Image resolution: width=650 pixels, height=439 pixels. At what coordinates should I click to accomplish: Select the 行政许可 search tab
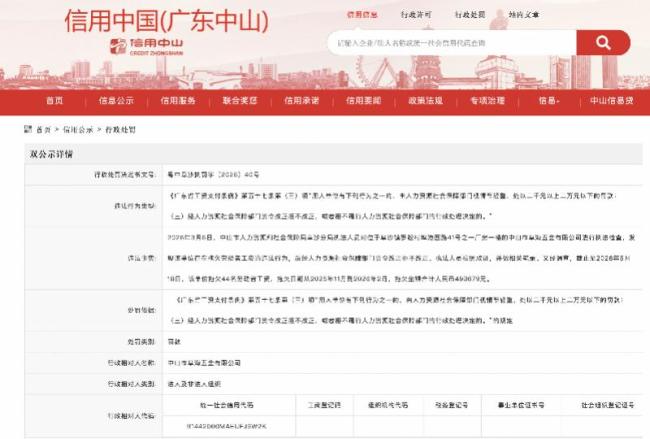(x=416, y=15)
